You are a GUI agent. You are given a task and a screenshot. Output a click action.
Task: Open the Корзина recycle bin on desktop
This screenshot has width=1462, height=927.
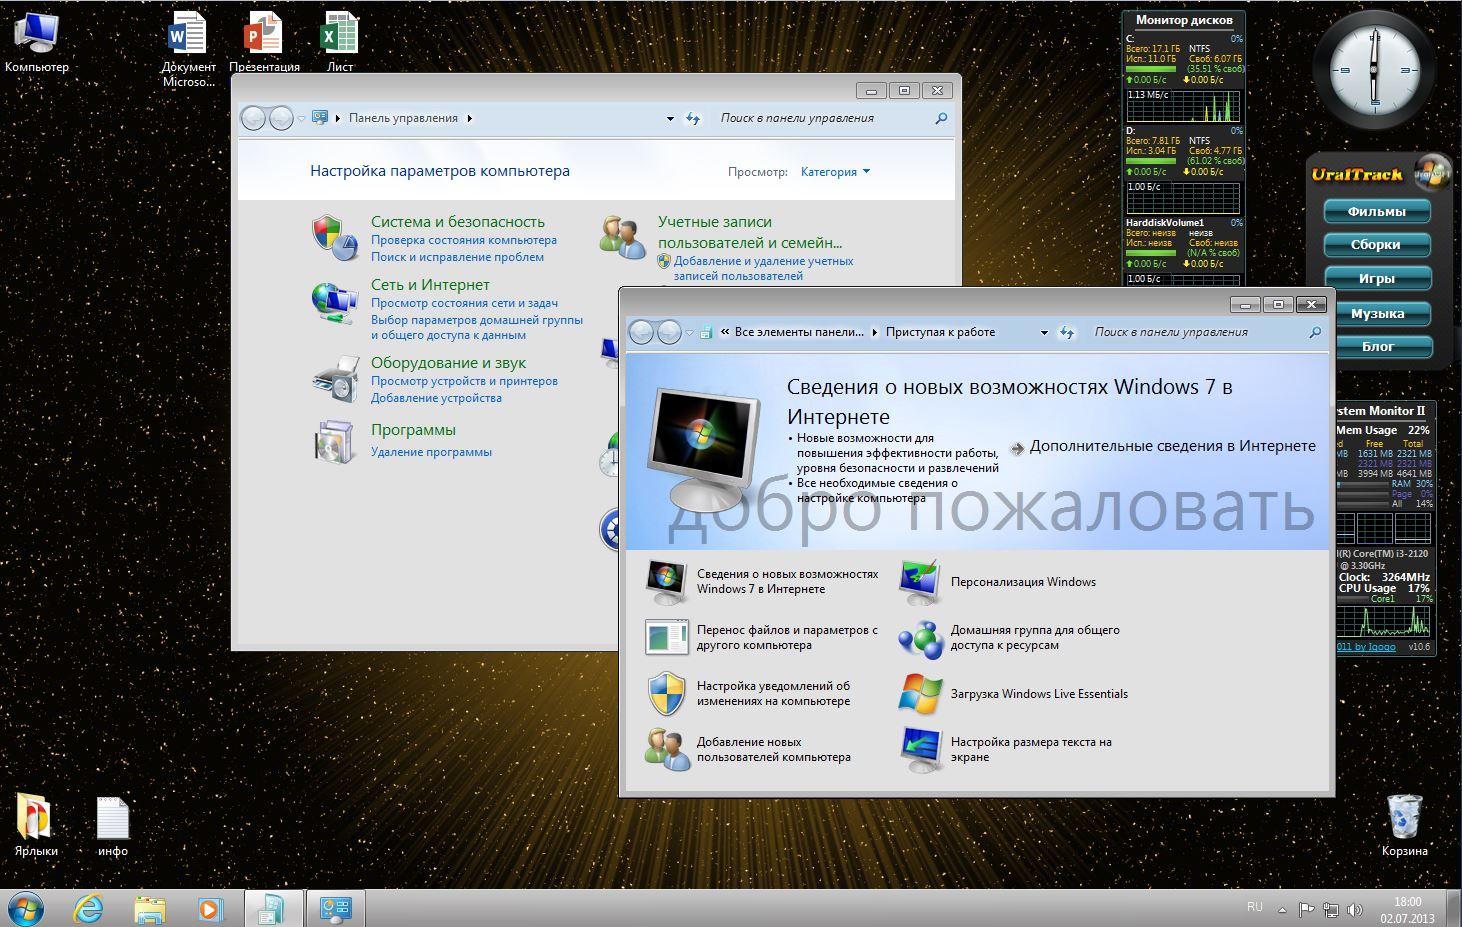tap(1404, 818)
